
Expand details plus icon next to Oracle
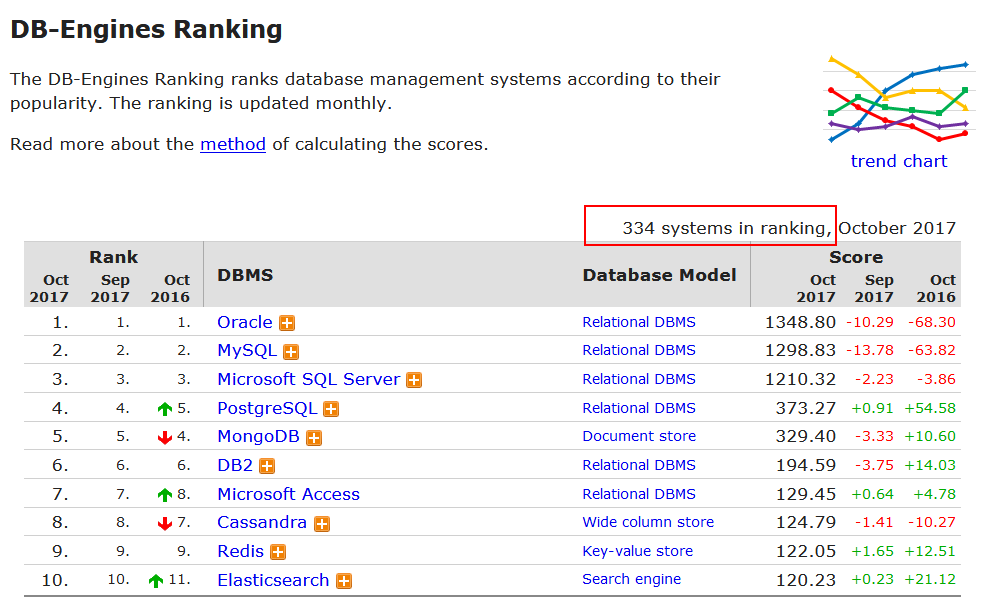click(287, 323)
